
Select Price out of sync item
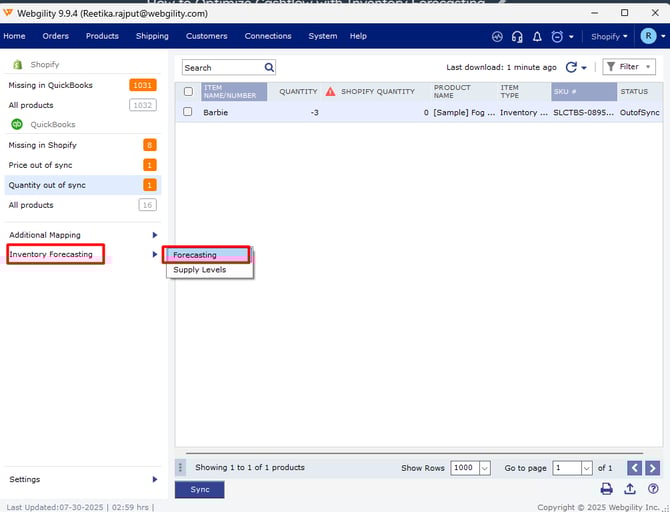coord(40,165)
